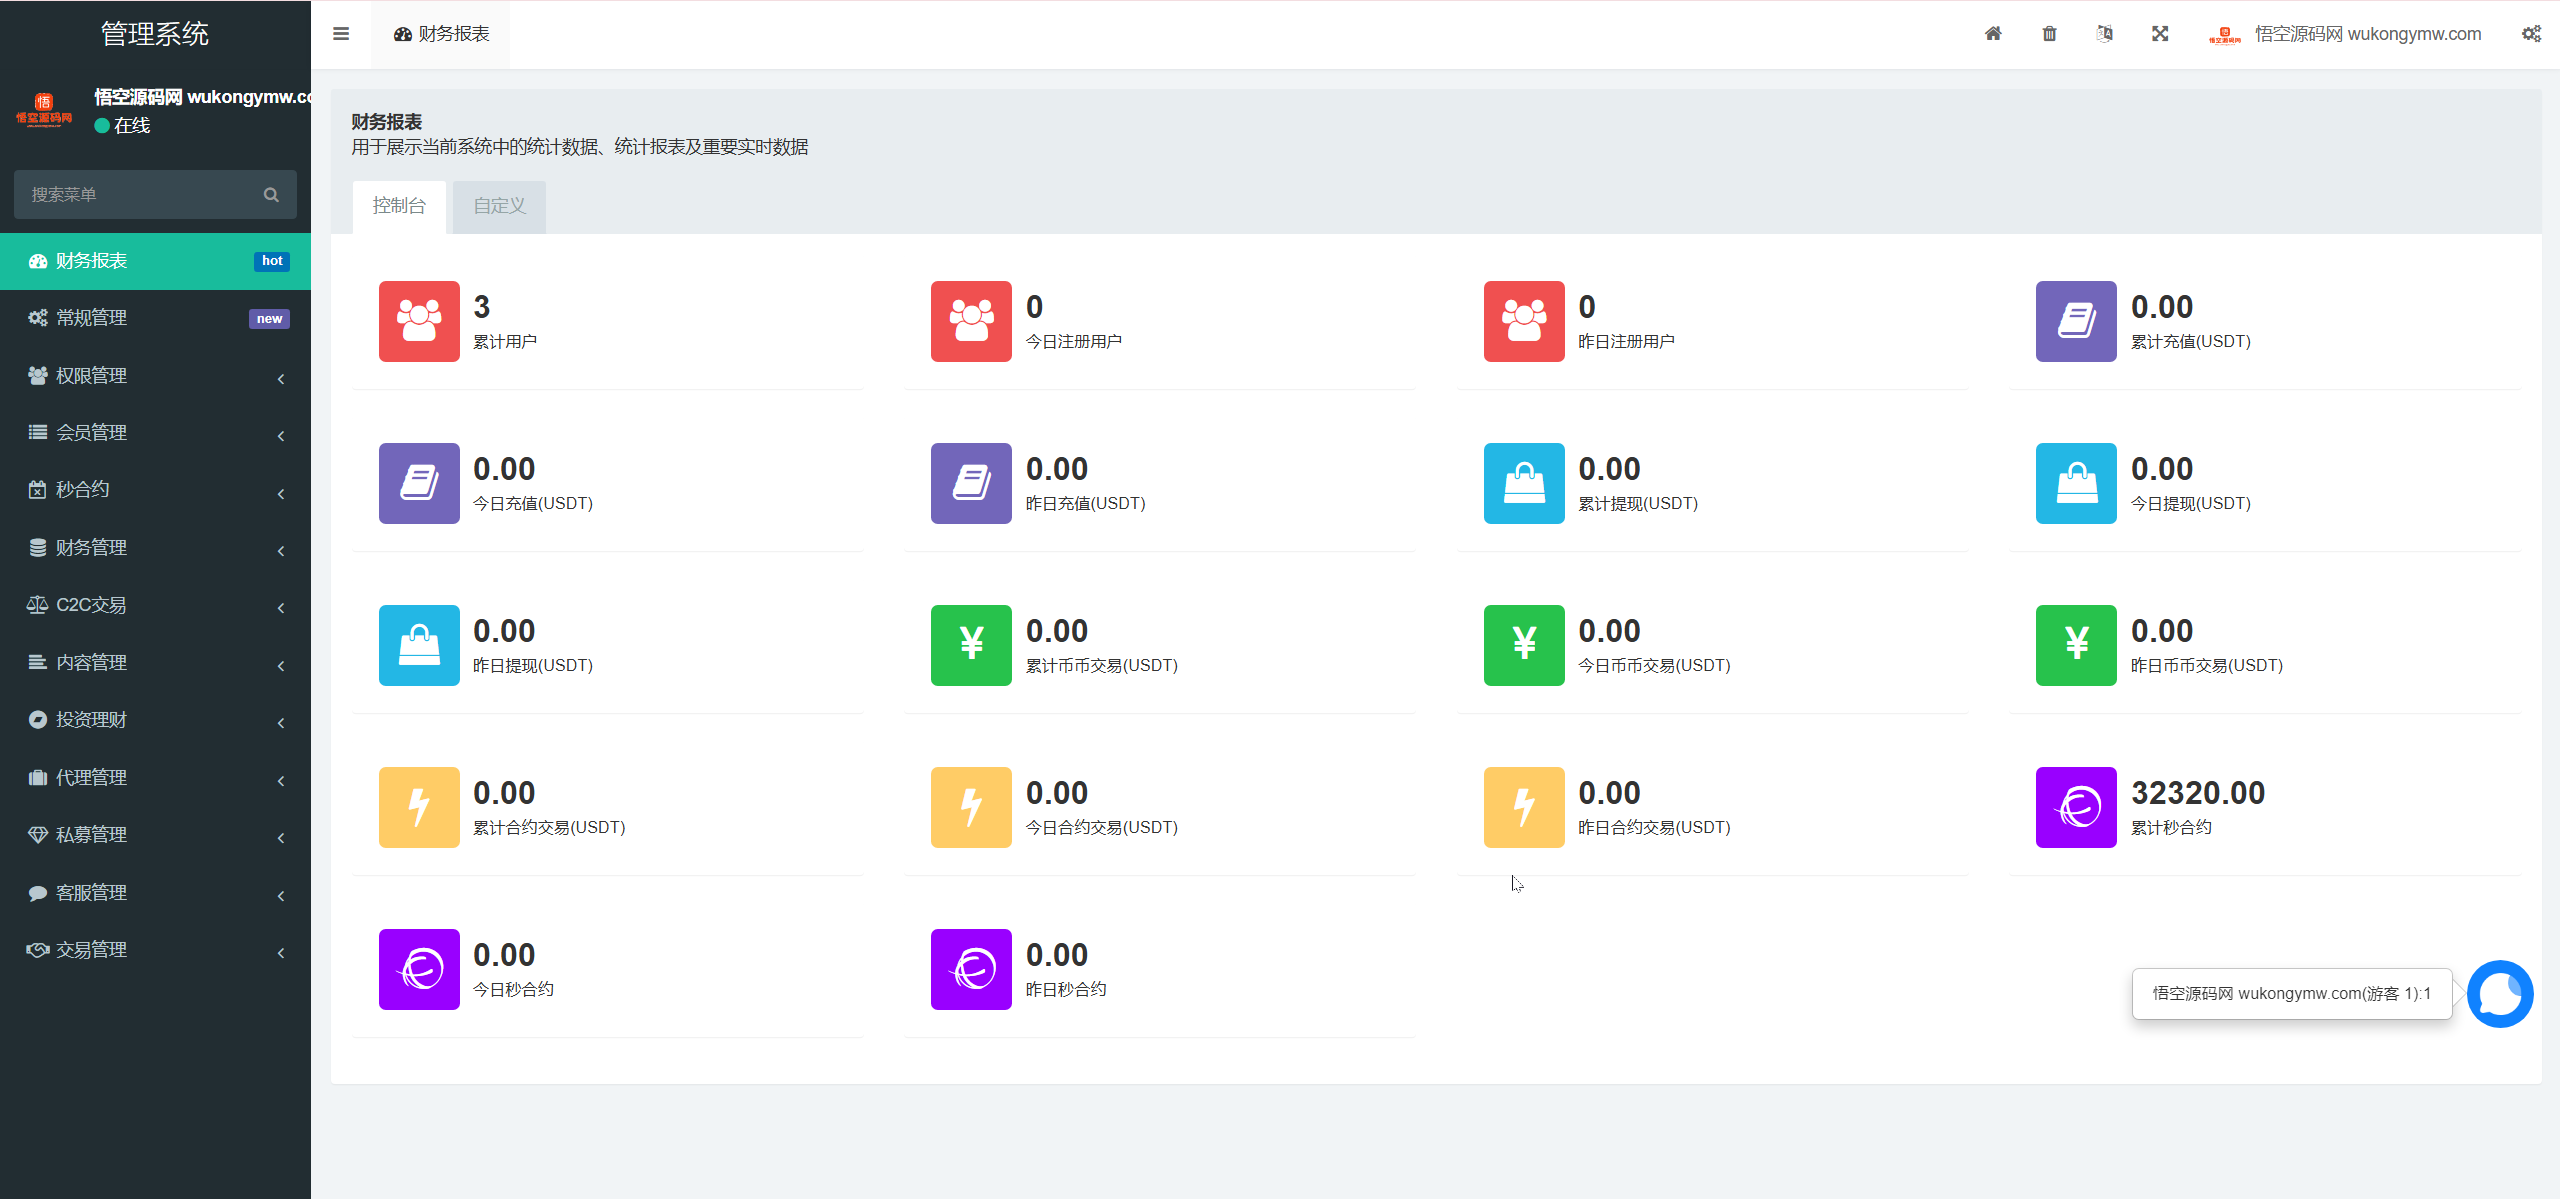Toggle fullscreen with the expand icon
The width and height of the screenshot is (2560, 1199).
(2160, 34)
